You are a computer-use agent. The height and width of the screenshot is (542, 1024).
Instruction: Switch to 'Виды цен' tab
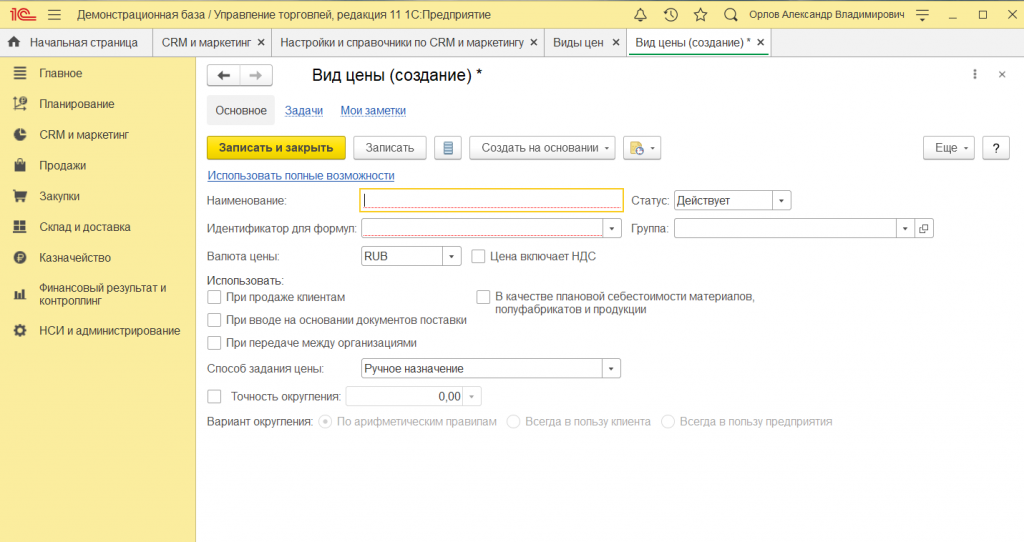tap(578, 43)
